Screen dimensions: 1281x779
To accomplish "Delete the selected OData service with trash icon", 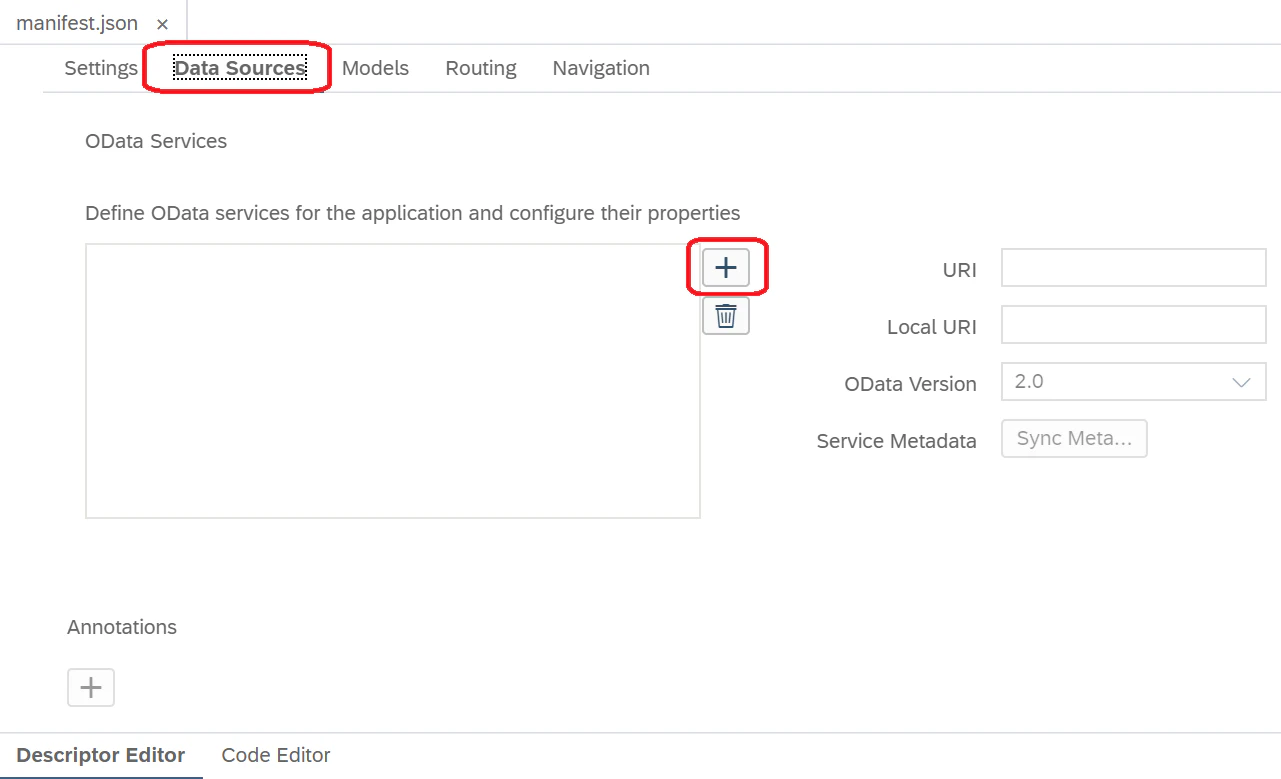I will pos(726,316).
